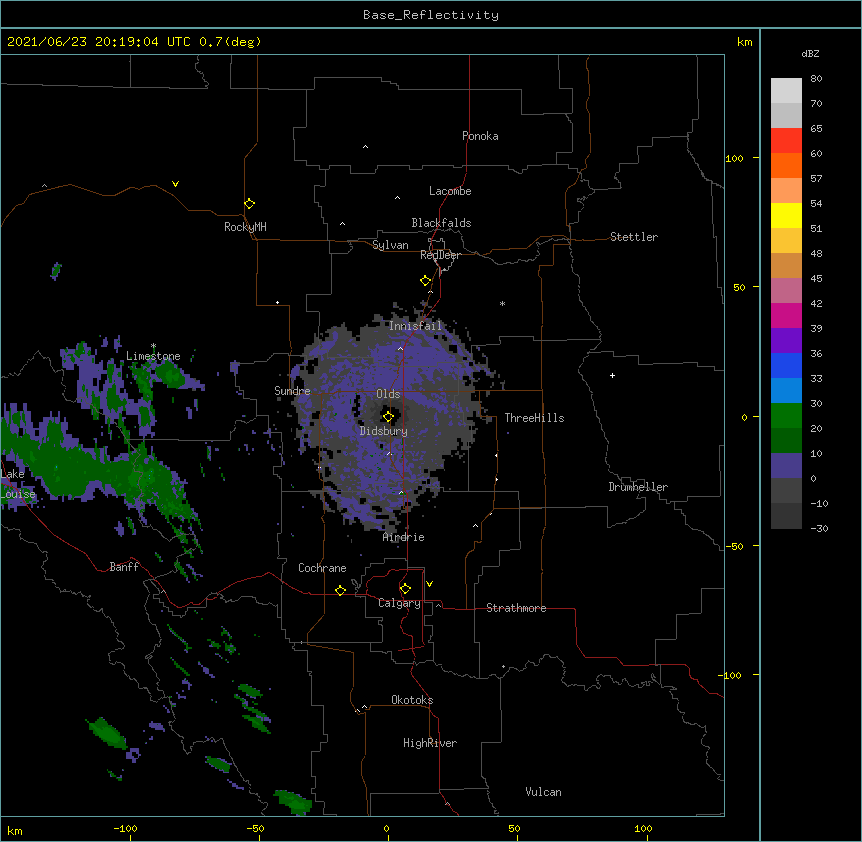Click the white asterisk east of Innisfail

point(502,303)
